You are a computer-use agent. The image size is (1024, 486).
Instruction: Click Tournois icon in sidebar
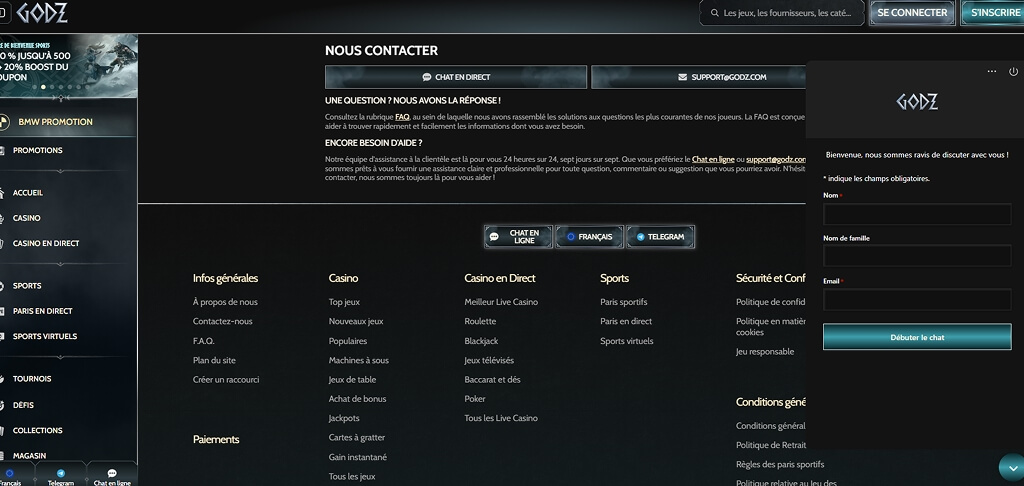2,379
